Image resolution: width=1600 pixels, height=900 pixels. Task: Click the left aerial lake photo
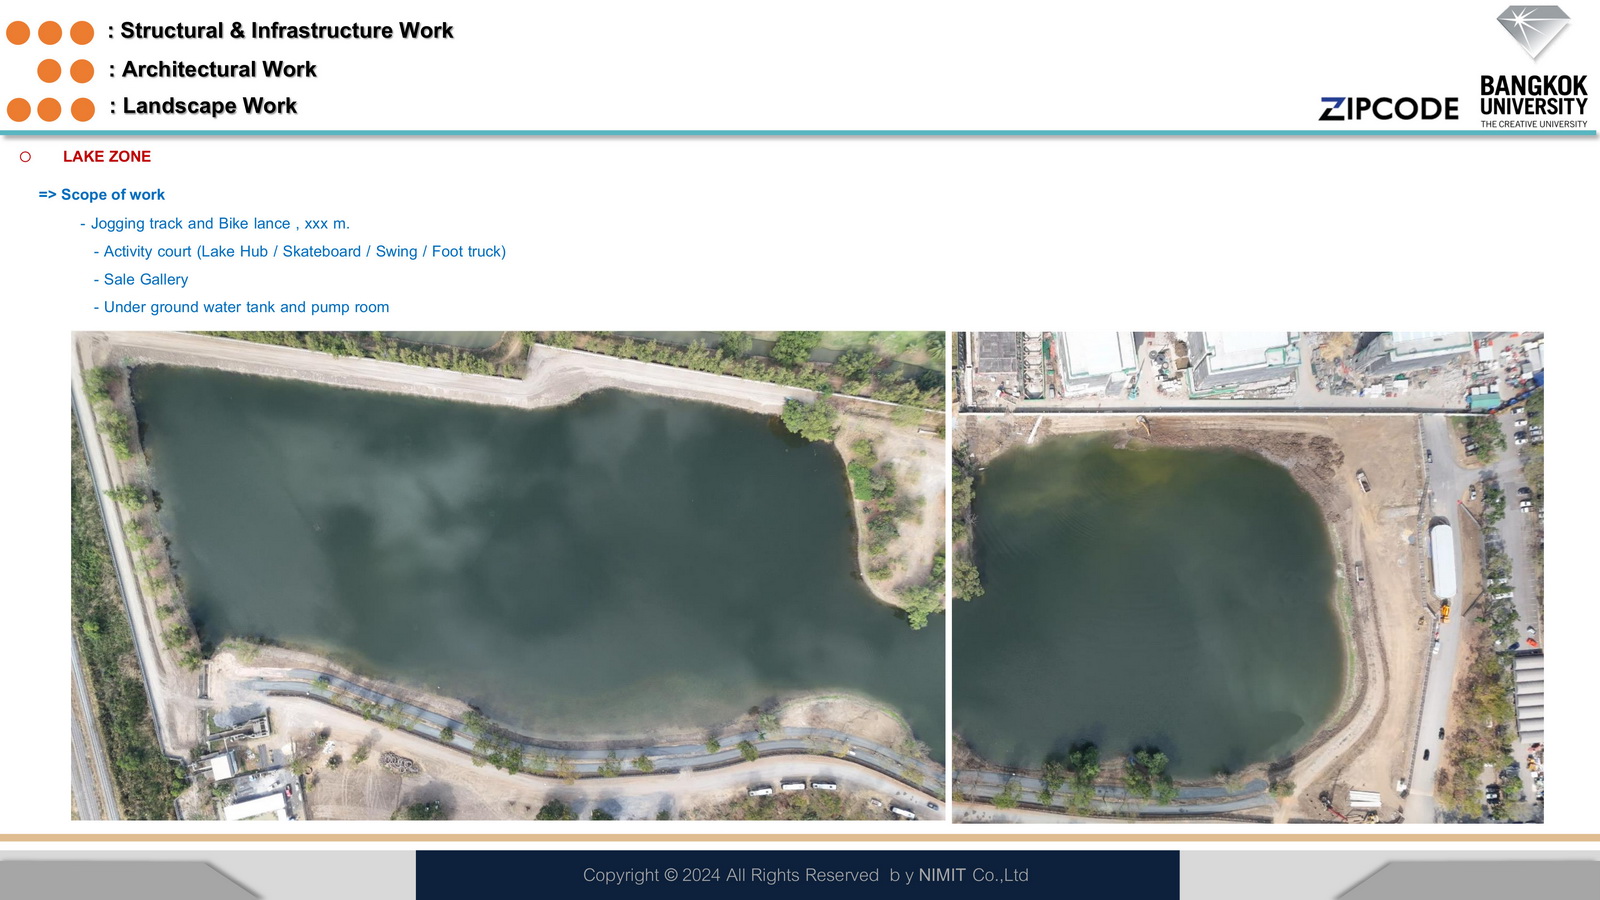(x=507, y=576)
